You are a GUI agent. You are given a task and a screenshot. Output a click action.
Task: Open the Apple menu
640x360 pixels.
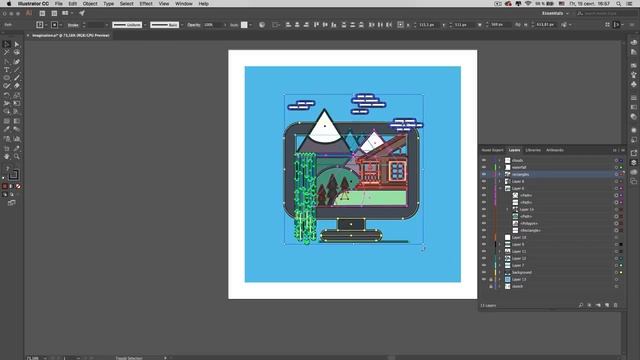(x=8, y=4)
